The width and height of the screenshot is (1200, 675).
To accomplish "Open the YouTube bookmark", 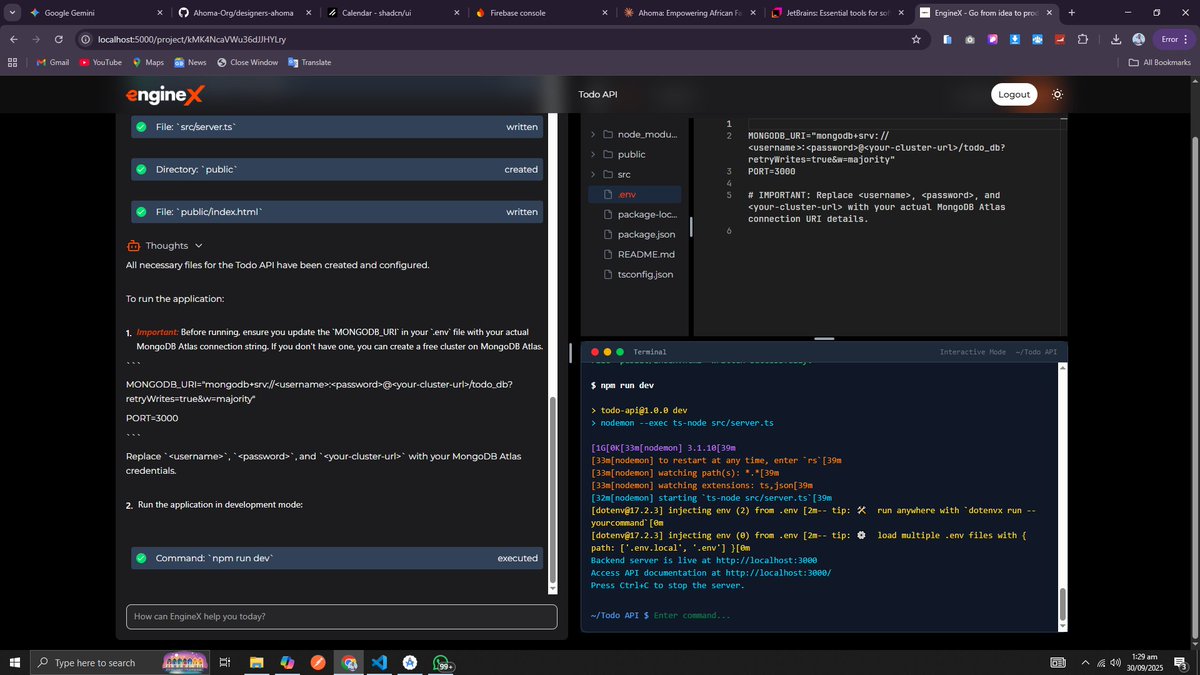I will pyautogui.click(x=100, y=62).
